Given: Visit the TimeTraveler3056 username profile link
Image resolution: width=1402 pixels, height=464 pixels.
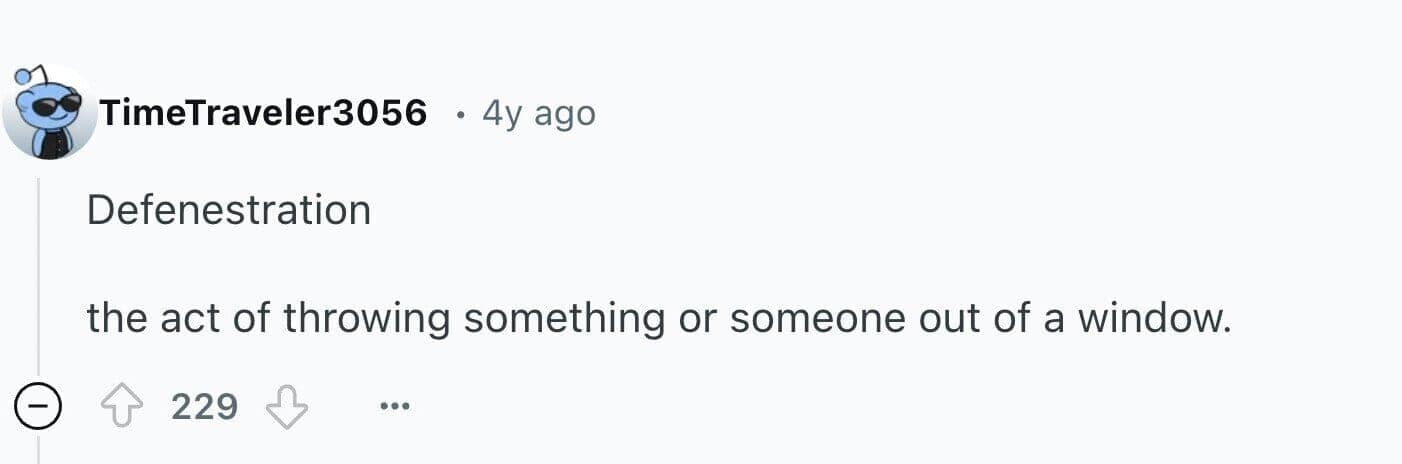Looking at the screenshot, I should point(262,113).
